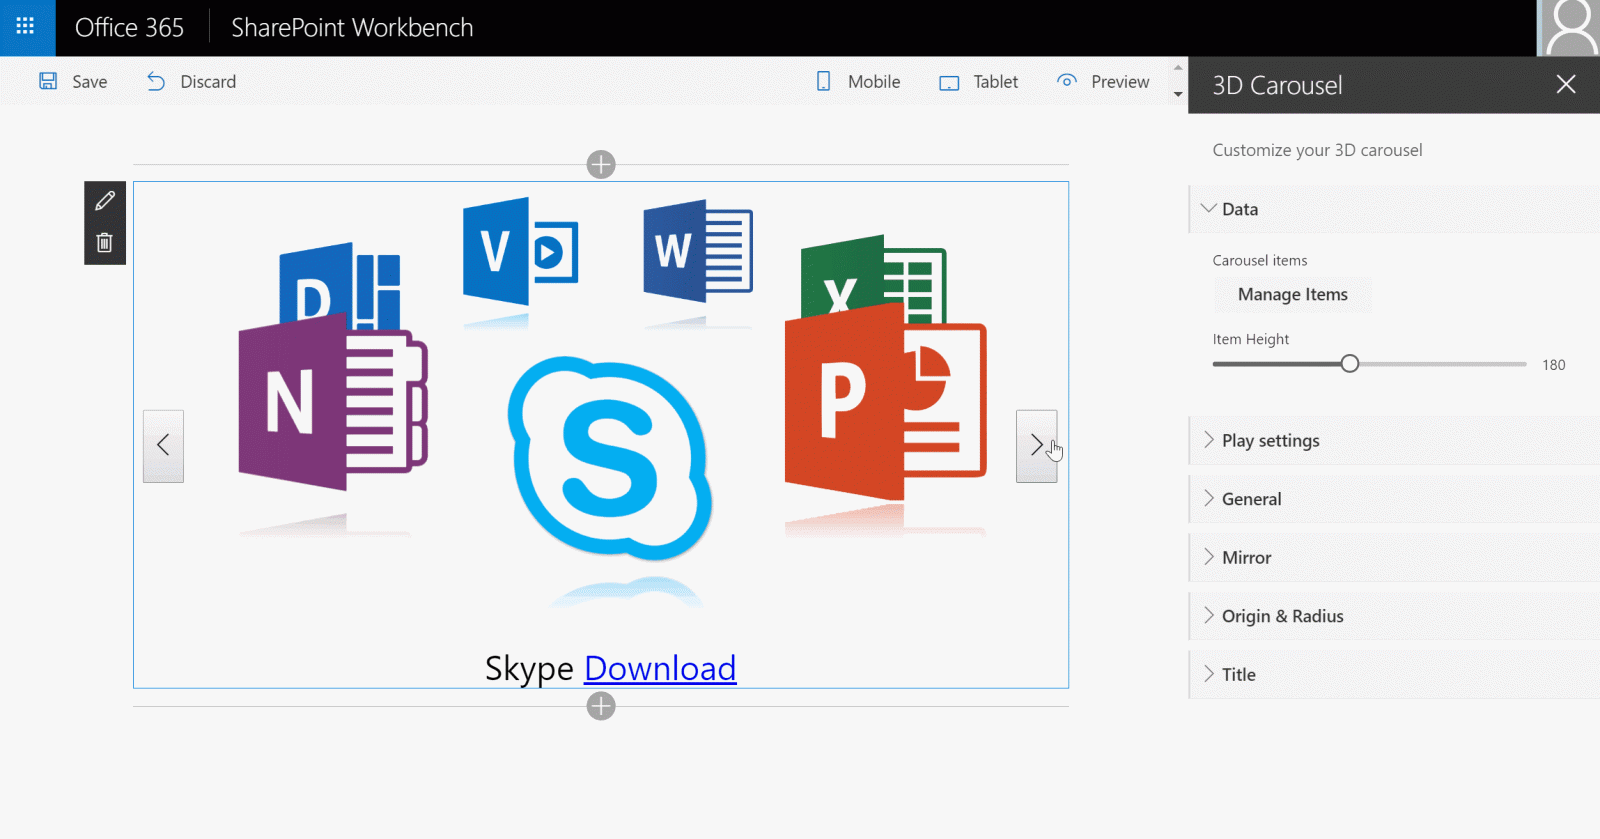The image size is (1600, 839).
Task: Adjust the Item Height slider handle
Action: [1350, 364]
